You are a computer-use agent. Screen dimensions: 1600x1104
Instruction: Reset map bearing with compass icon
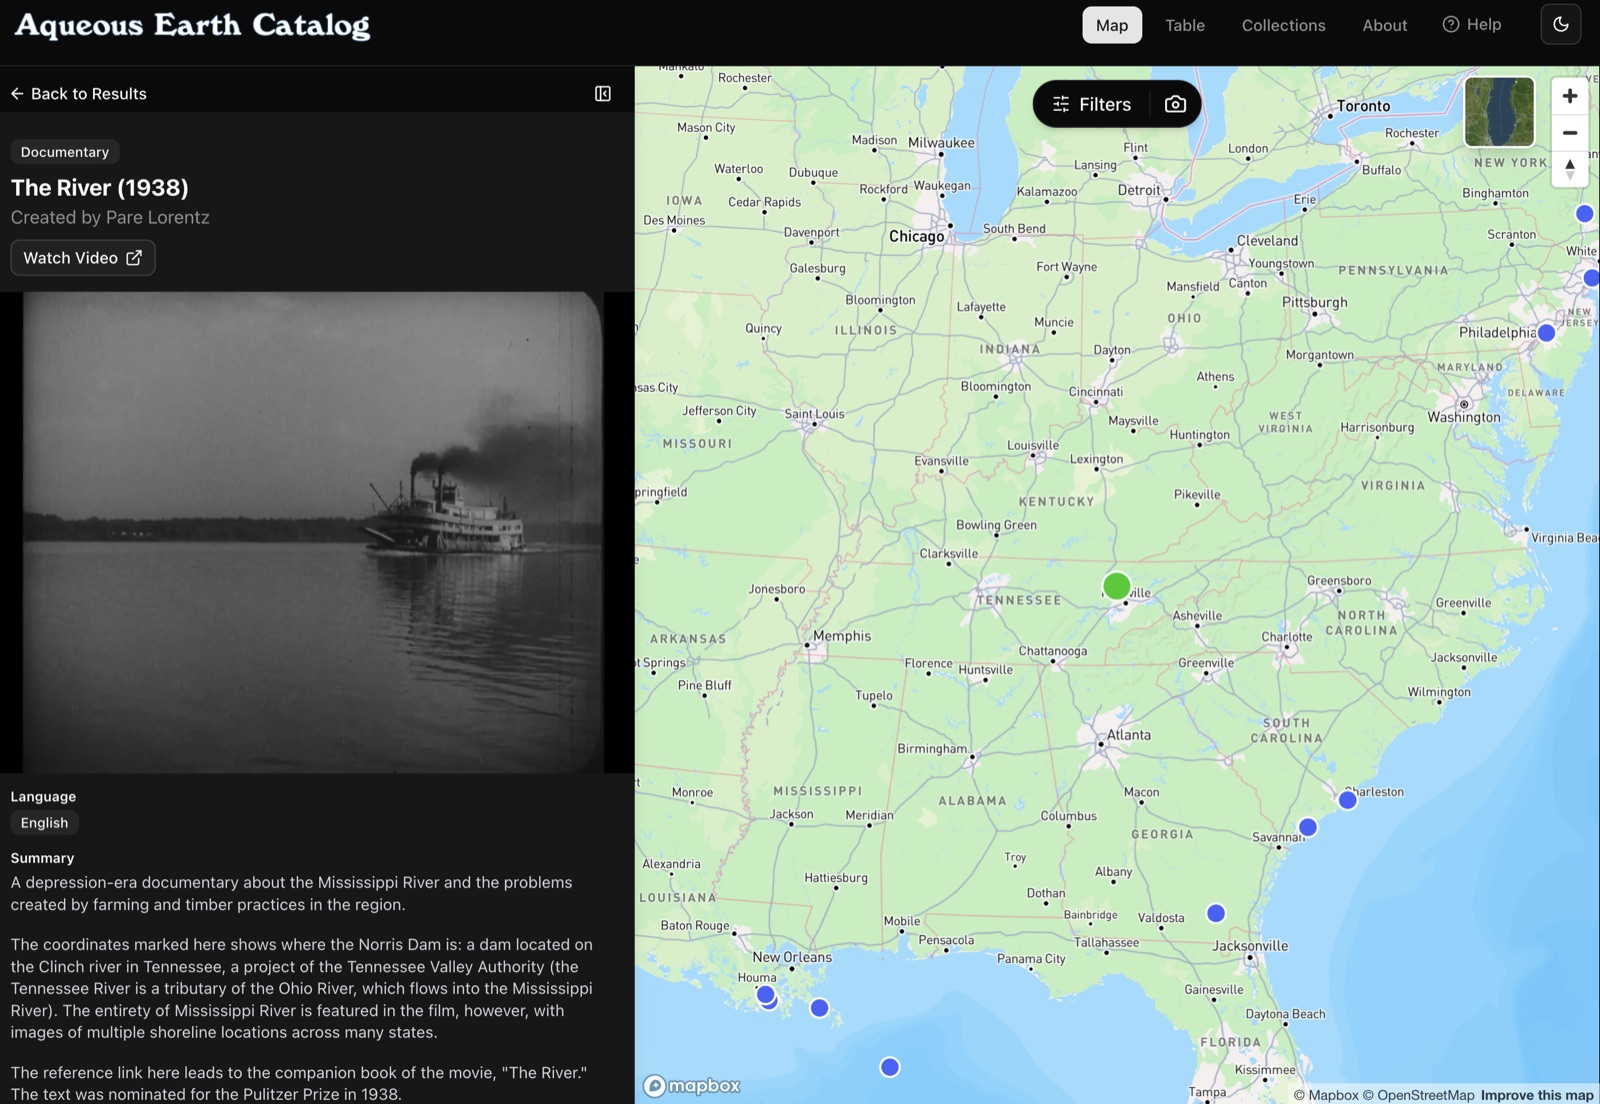[x=1570, y=170]
